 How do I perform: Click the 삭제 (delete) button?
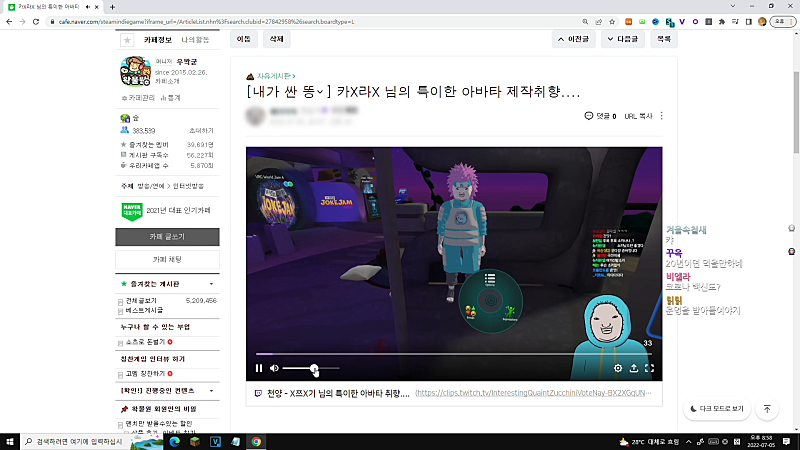(x=277, y=39)
